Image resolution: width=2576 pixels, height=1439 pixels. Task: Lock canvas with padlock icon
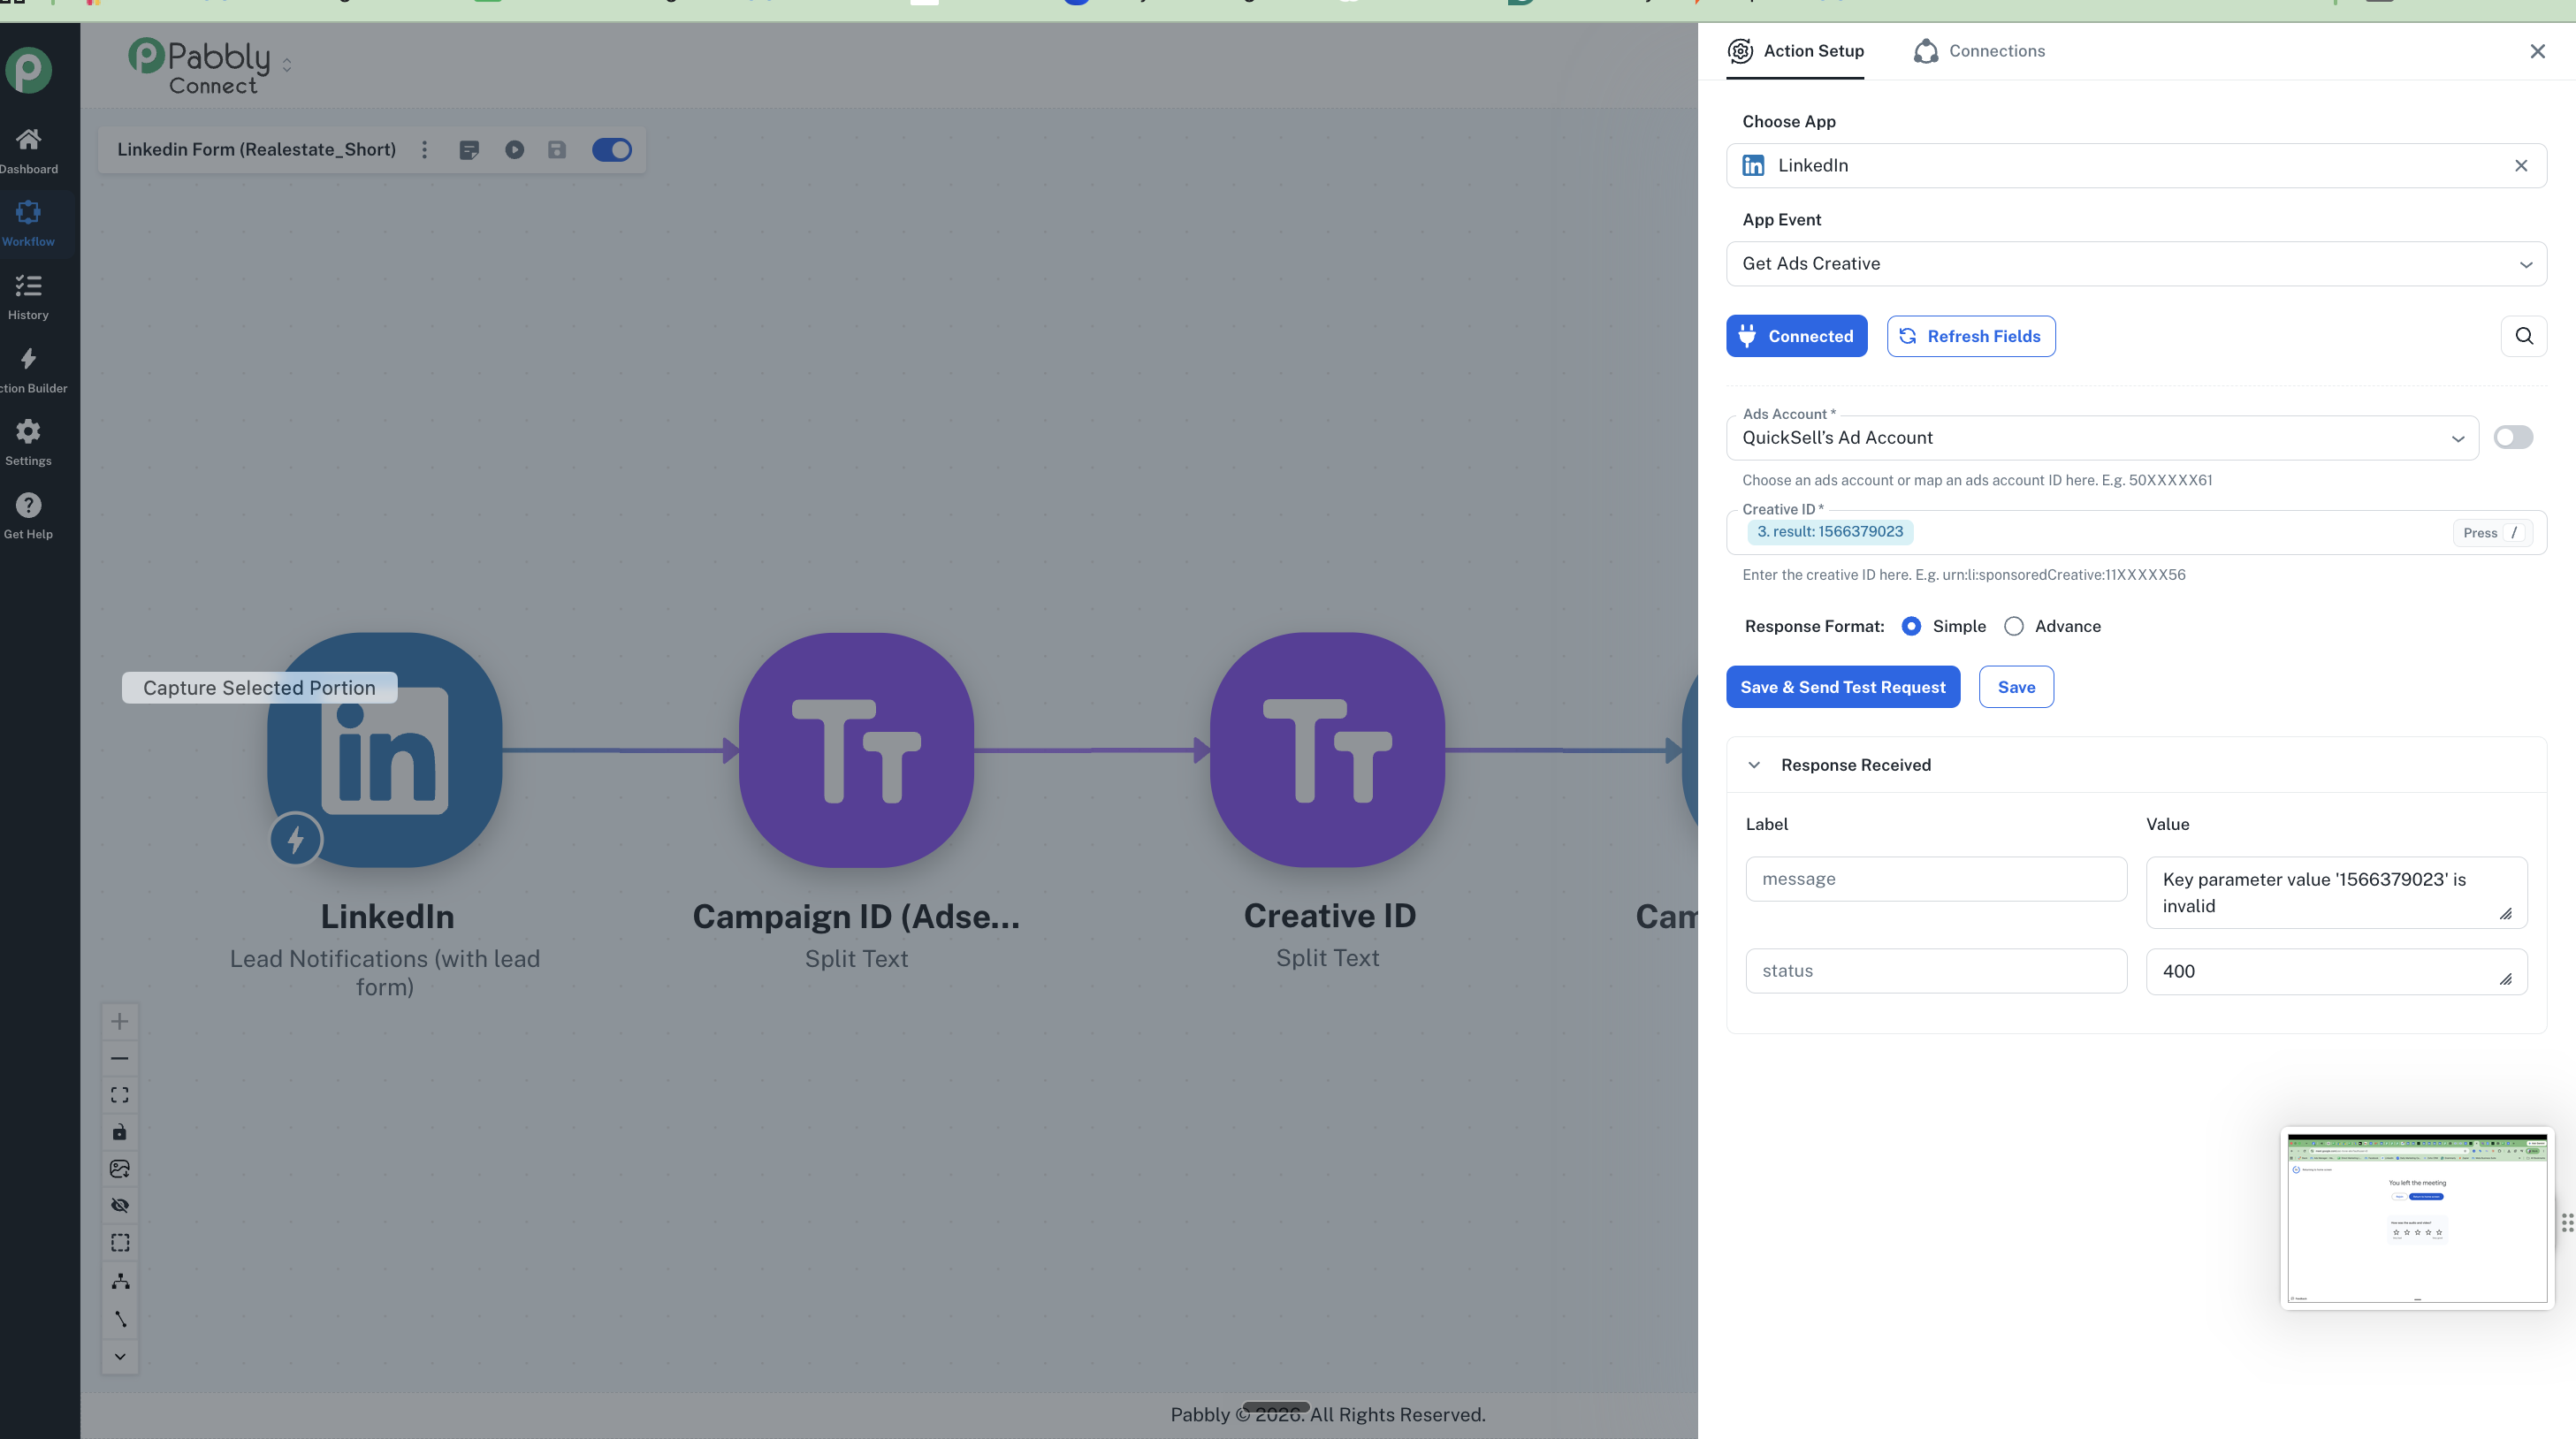[x=120, y=1132]
